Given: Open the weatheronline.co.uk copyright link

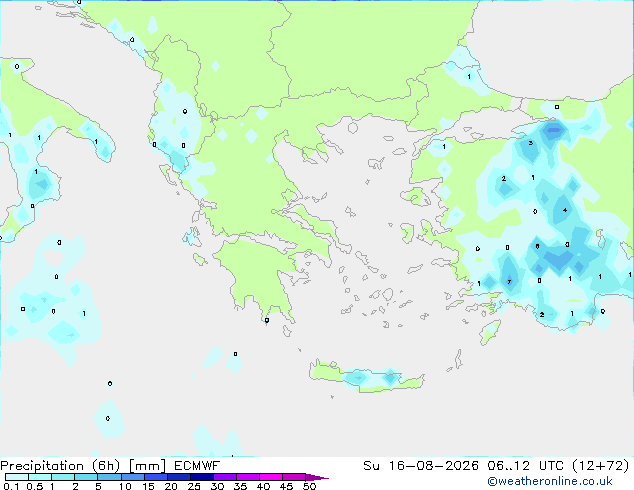Looking at the screenshot, I should tap(550, 481).
